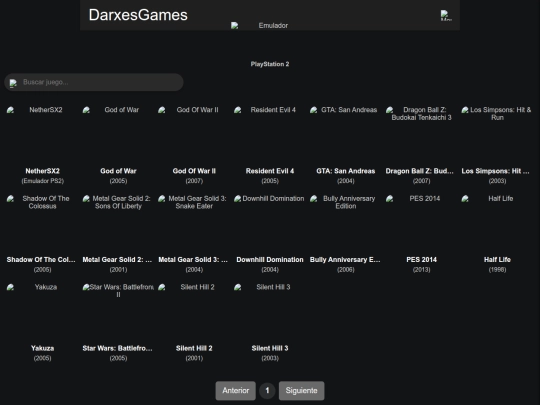Open GTA: San Andreas cover image
Image resolution: width=540 pixels, height=405 pixels.
[345, 134]
